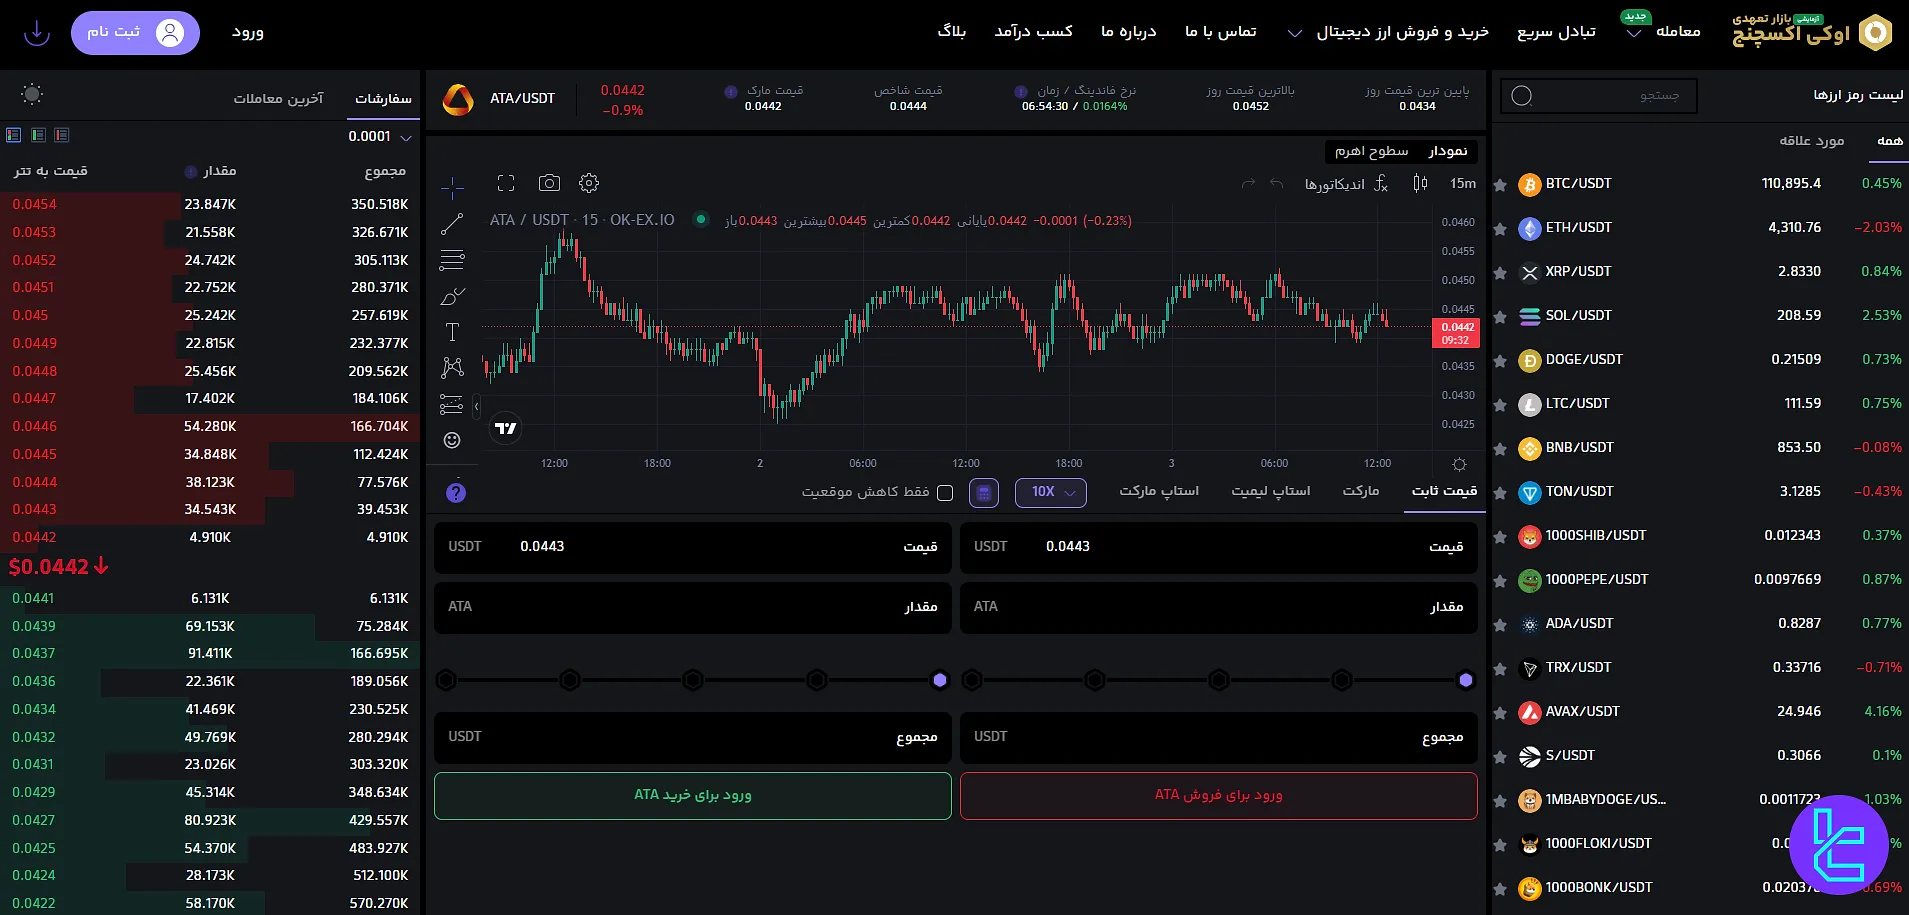Image resolution: width=1909 pixels, height=915 pixels.
Task: Click the download app icon
Action: [37, 33]
